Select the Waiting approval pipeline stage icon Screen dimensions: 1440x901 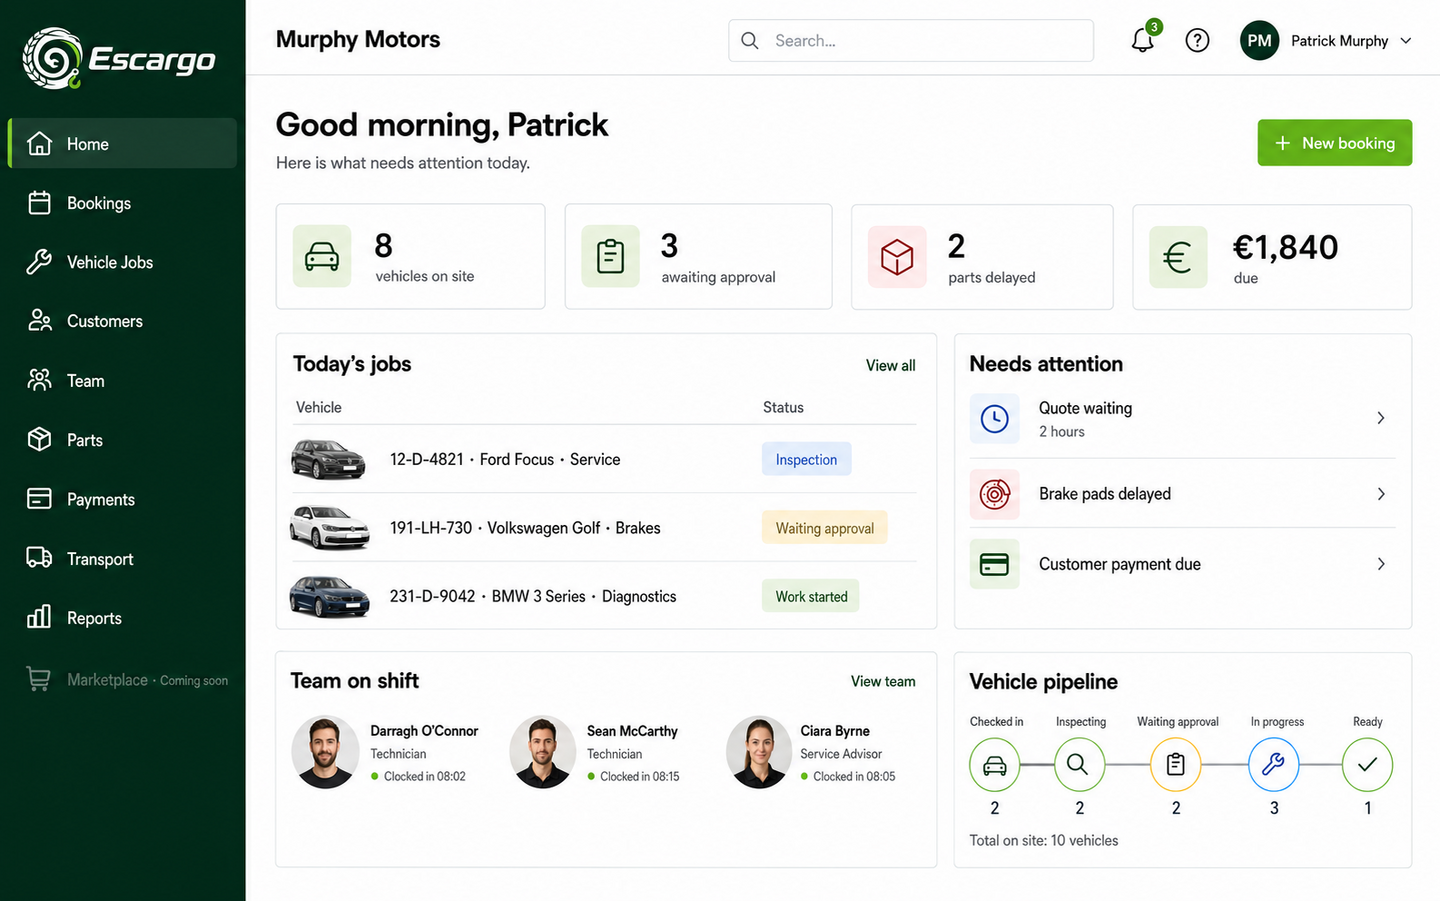1176,765
